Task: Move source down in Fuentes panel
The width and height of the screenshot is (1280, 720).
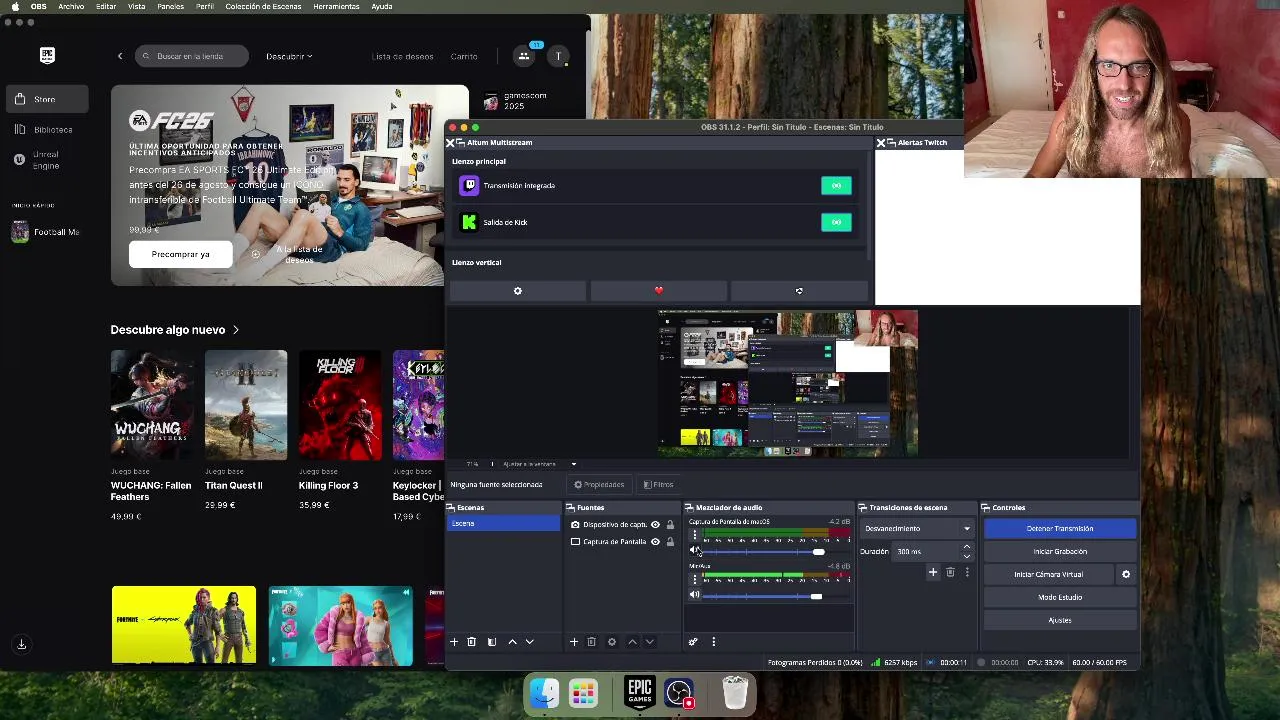Action: point(650,642)
